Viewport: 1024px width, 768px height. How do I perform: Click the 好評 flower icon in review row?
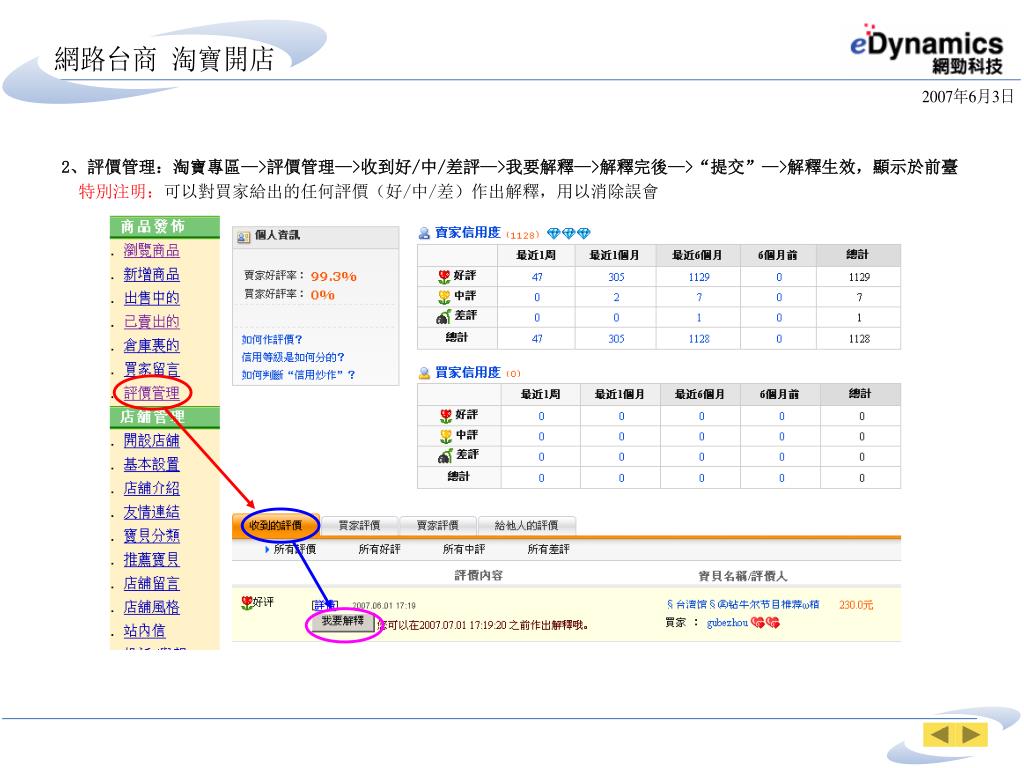point(247,602)
